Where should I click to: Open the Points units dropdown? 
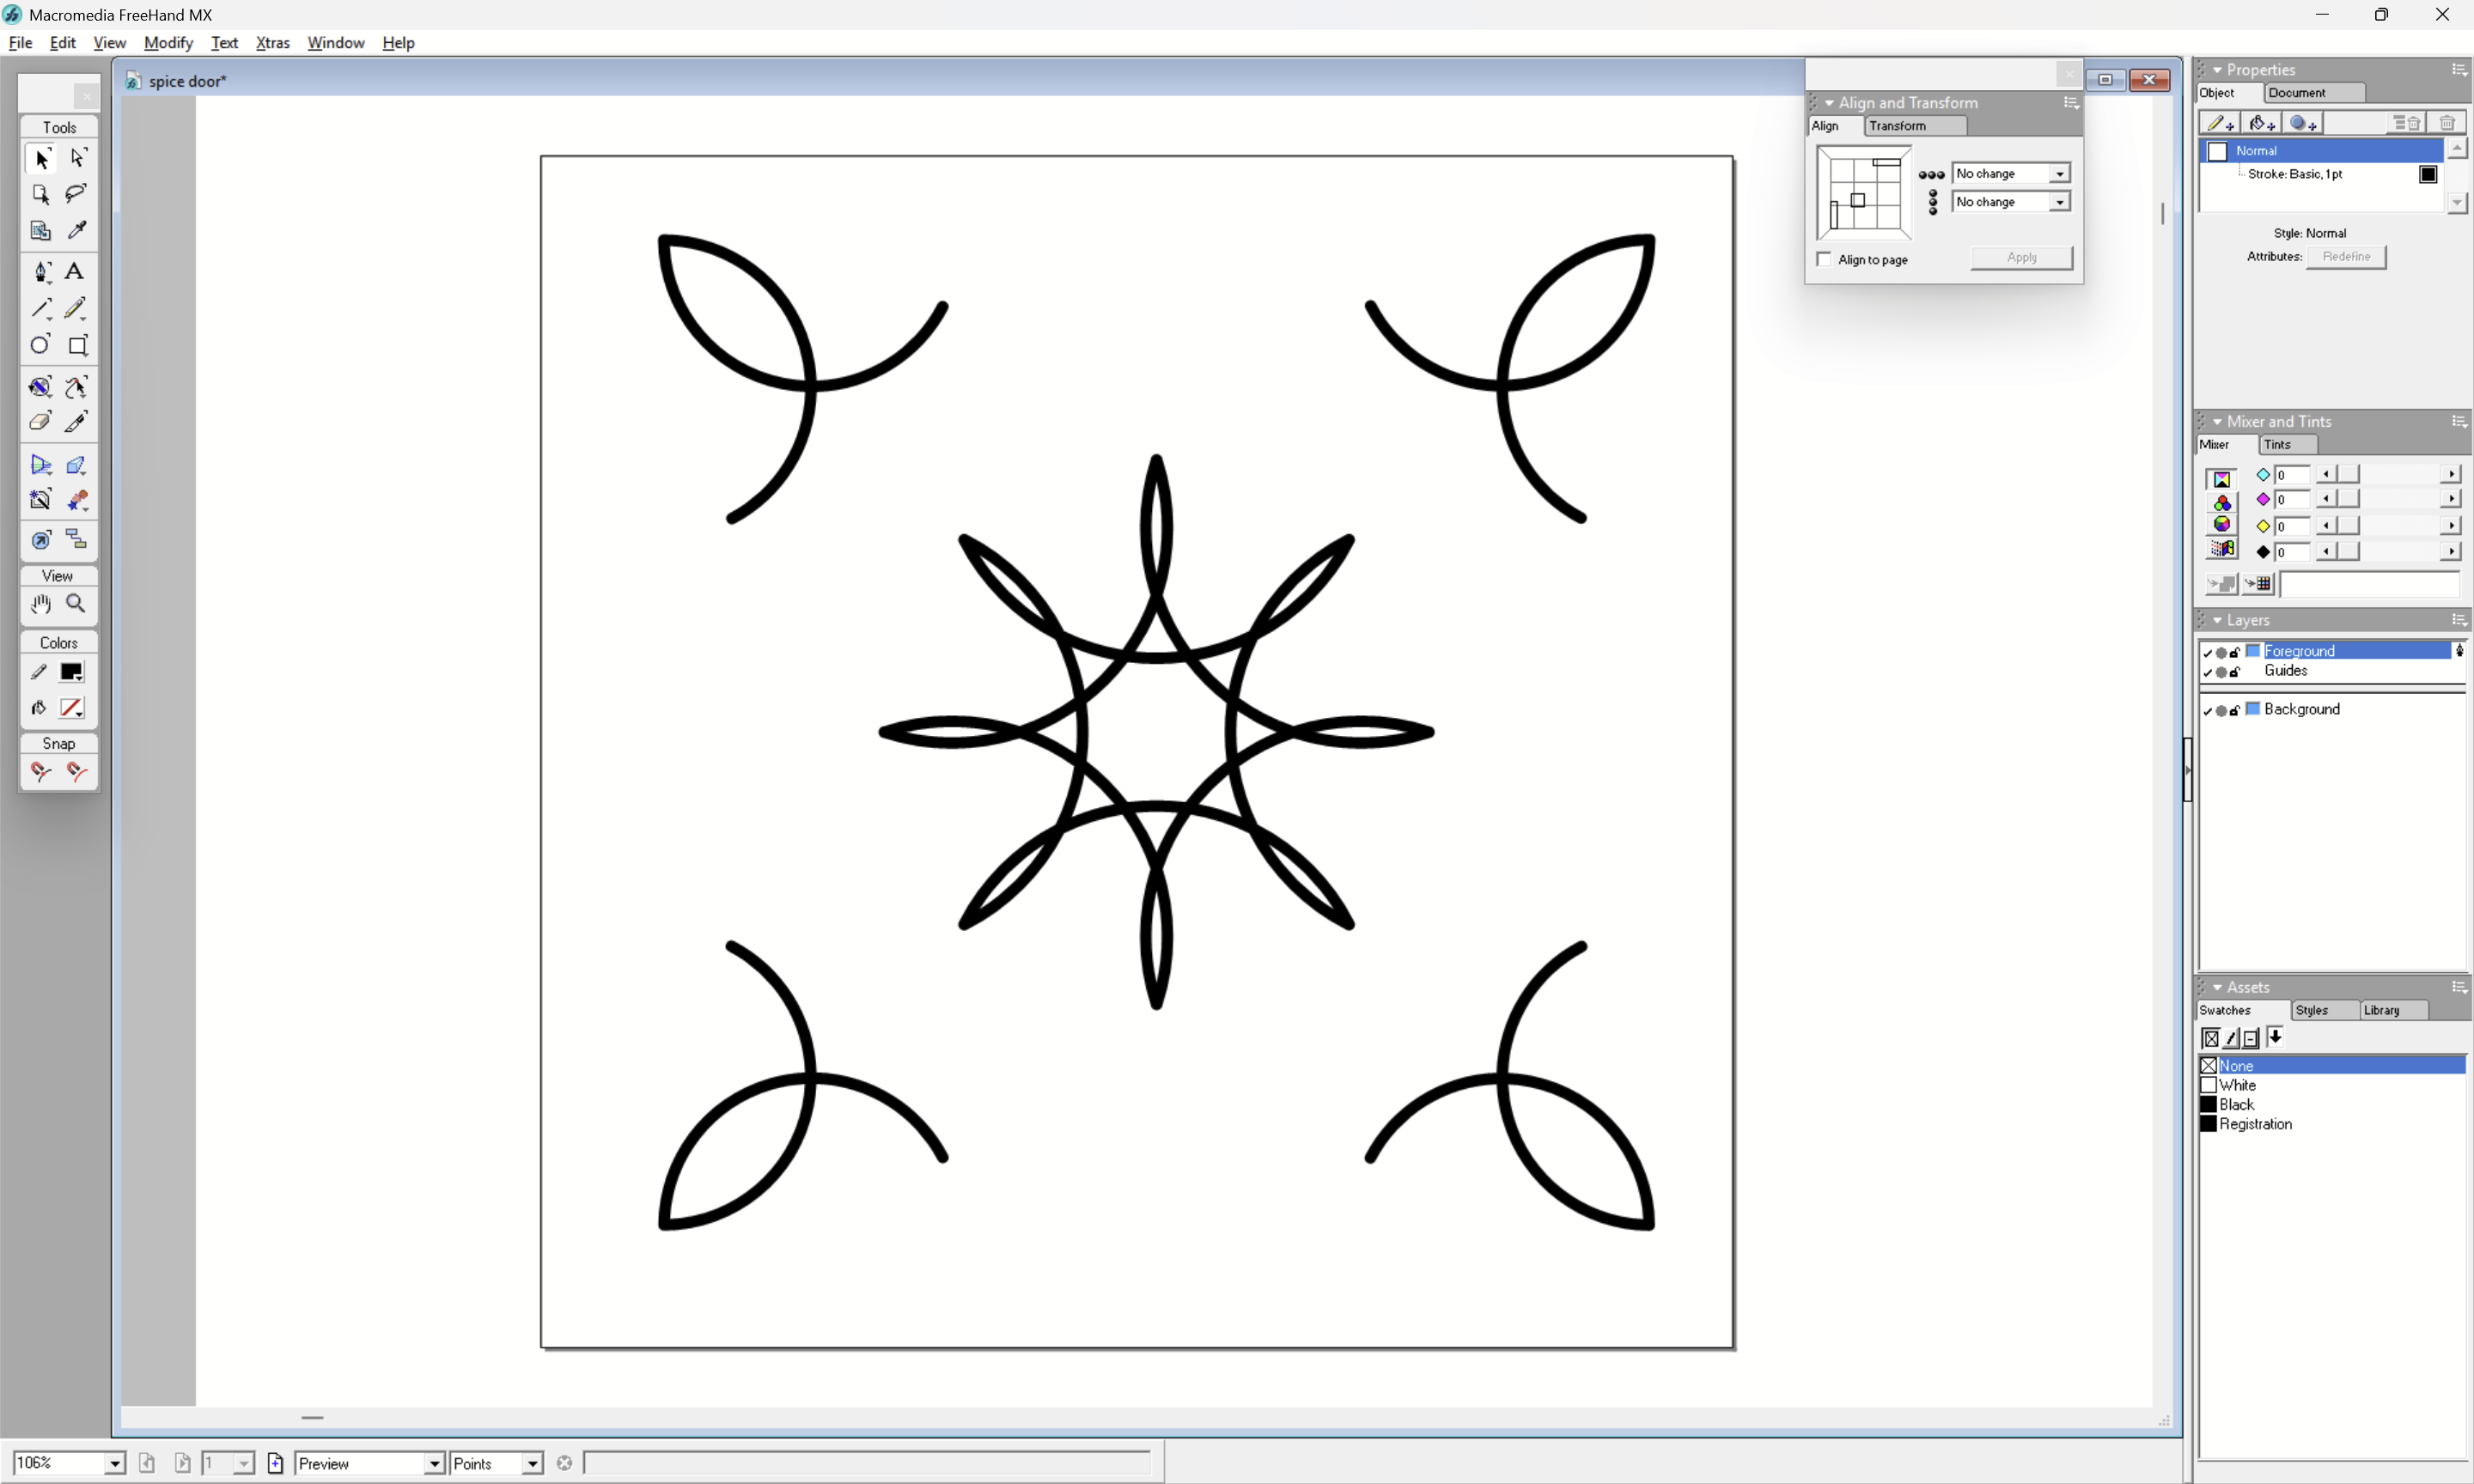tap(533, 1464)
